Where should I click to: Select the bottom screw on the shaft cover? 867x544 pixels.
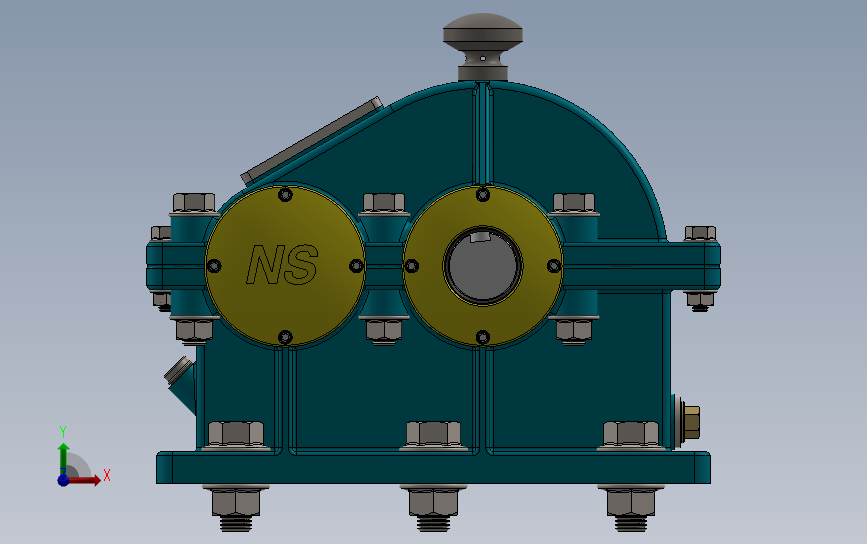point(483,337)
